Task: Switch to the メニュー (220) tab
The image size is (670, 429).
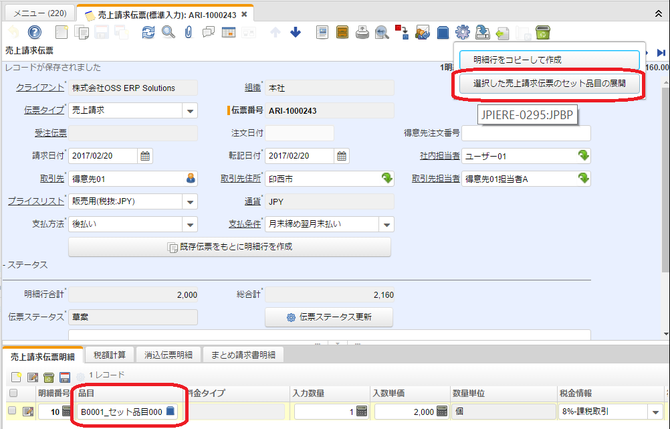Action: coord(40,13)
